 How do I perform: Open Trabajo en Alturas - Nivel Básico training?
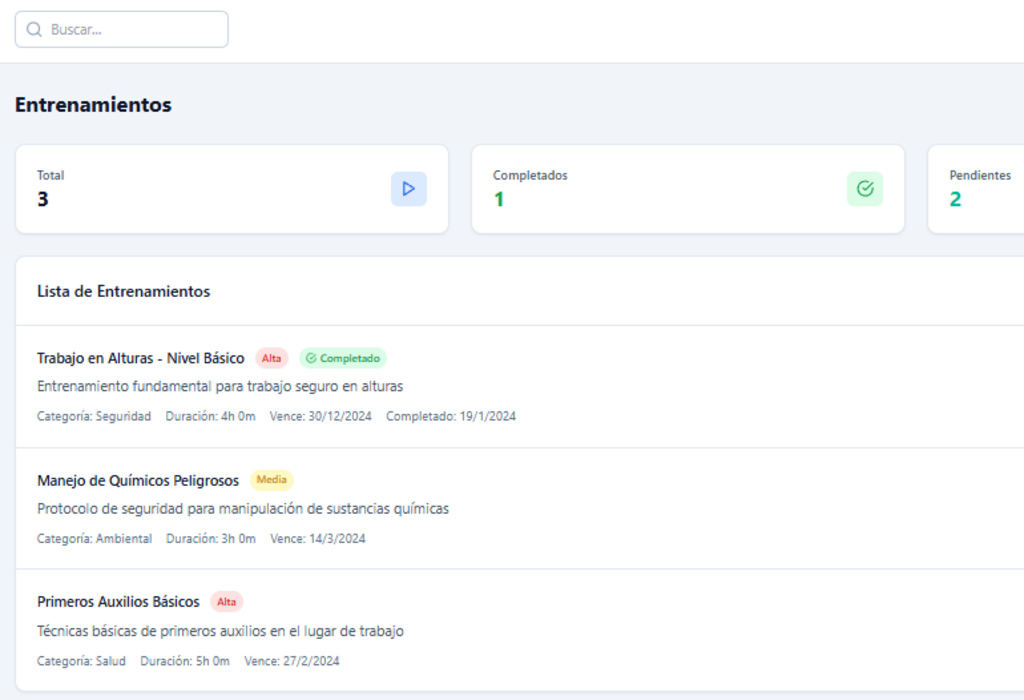click(x=140, y=358)
